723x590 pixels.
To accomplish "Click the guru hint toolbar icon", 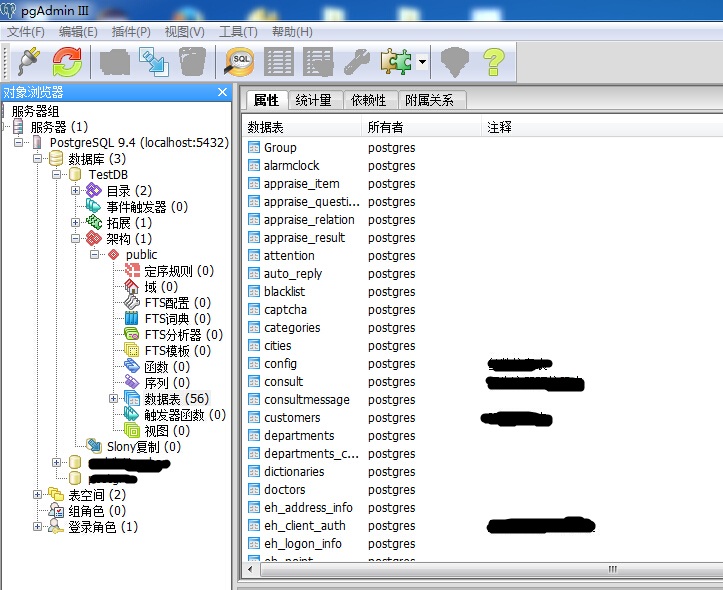I will point(455,62).
